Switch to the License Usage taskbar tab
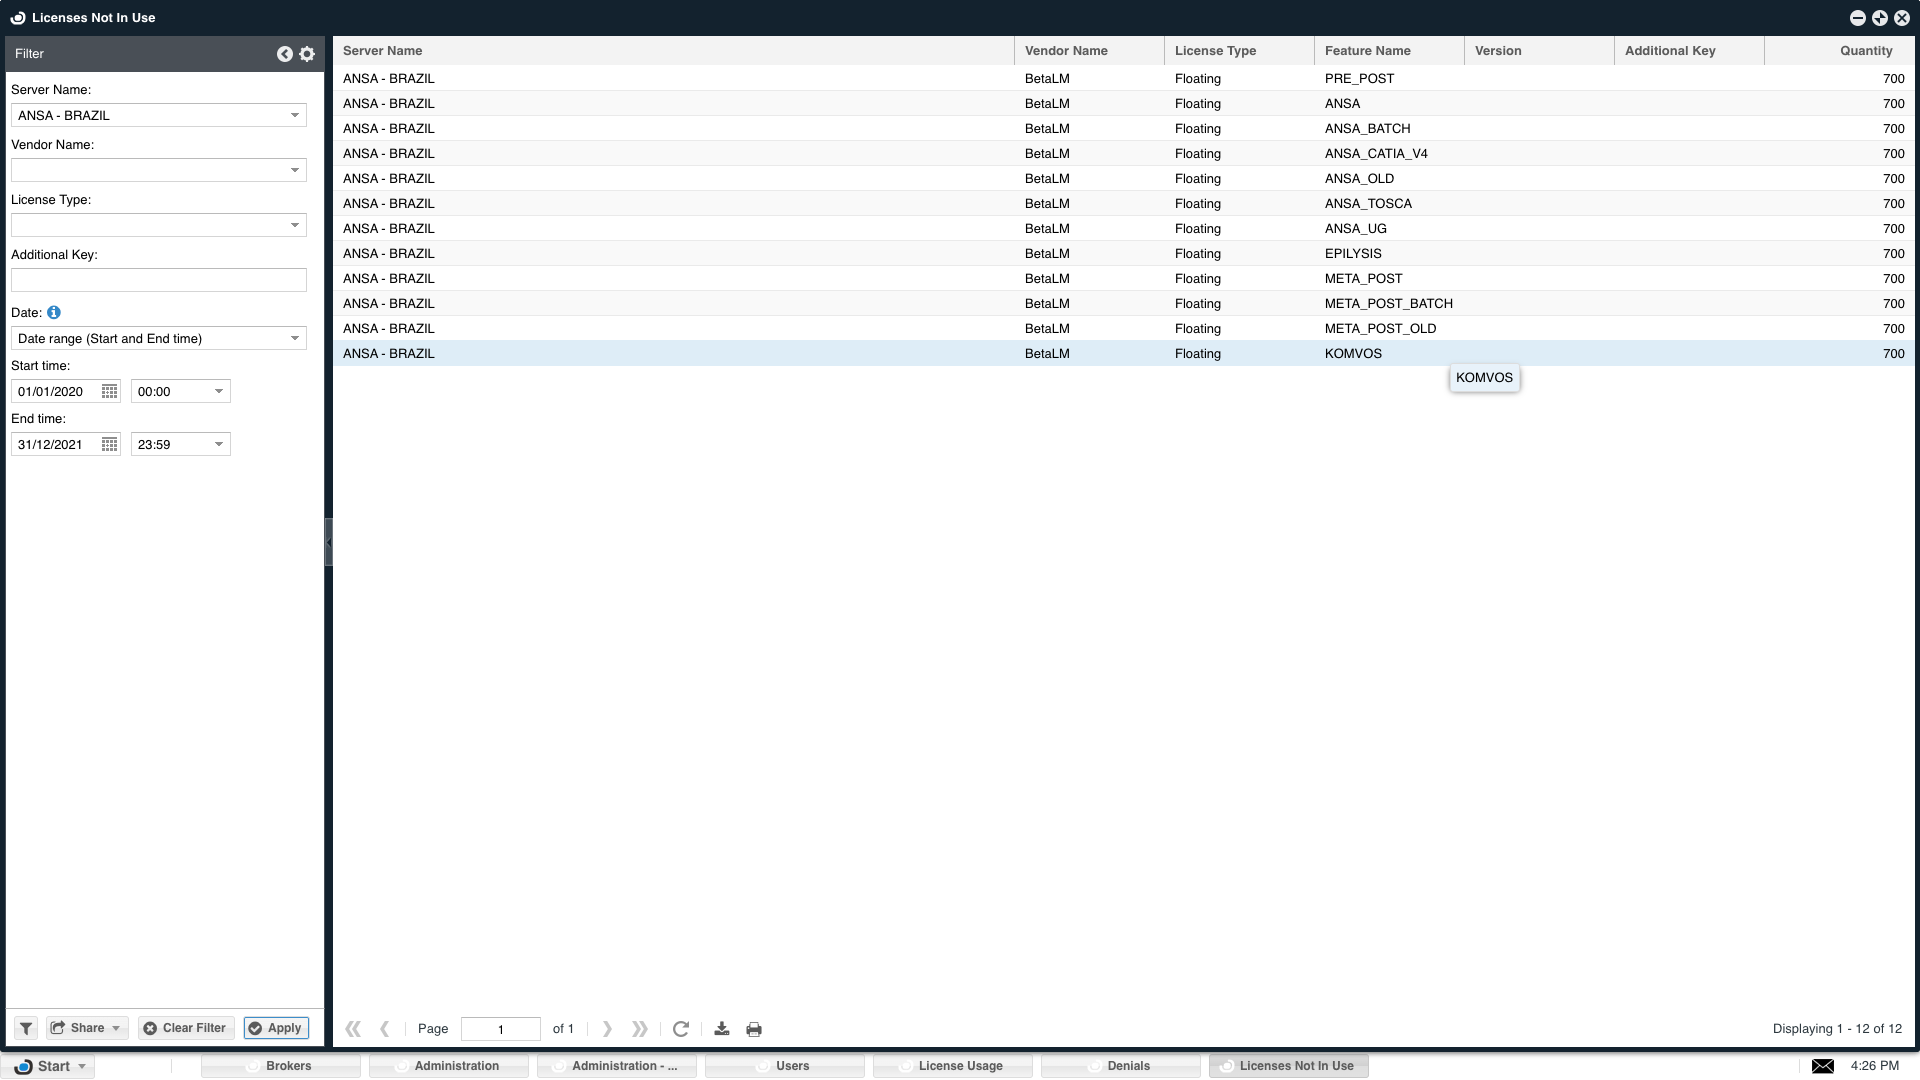This screenshot has height=1080, width=1920. [x=952, y=1066]
